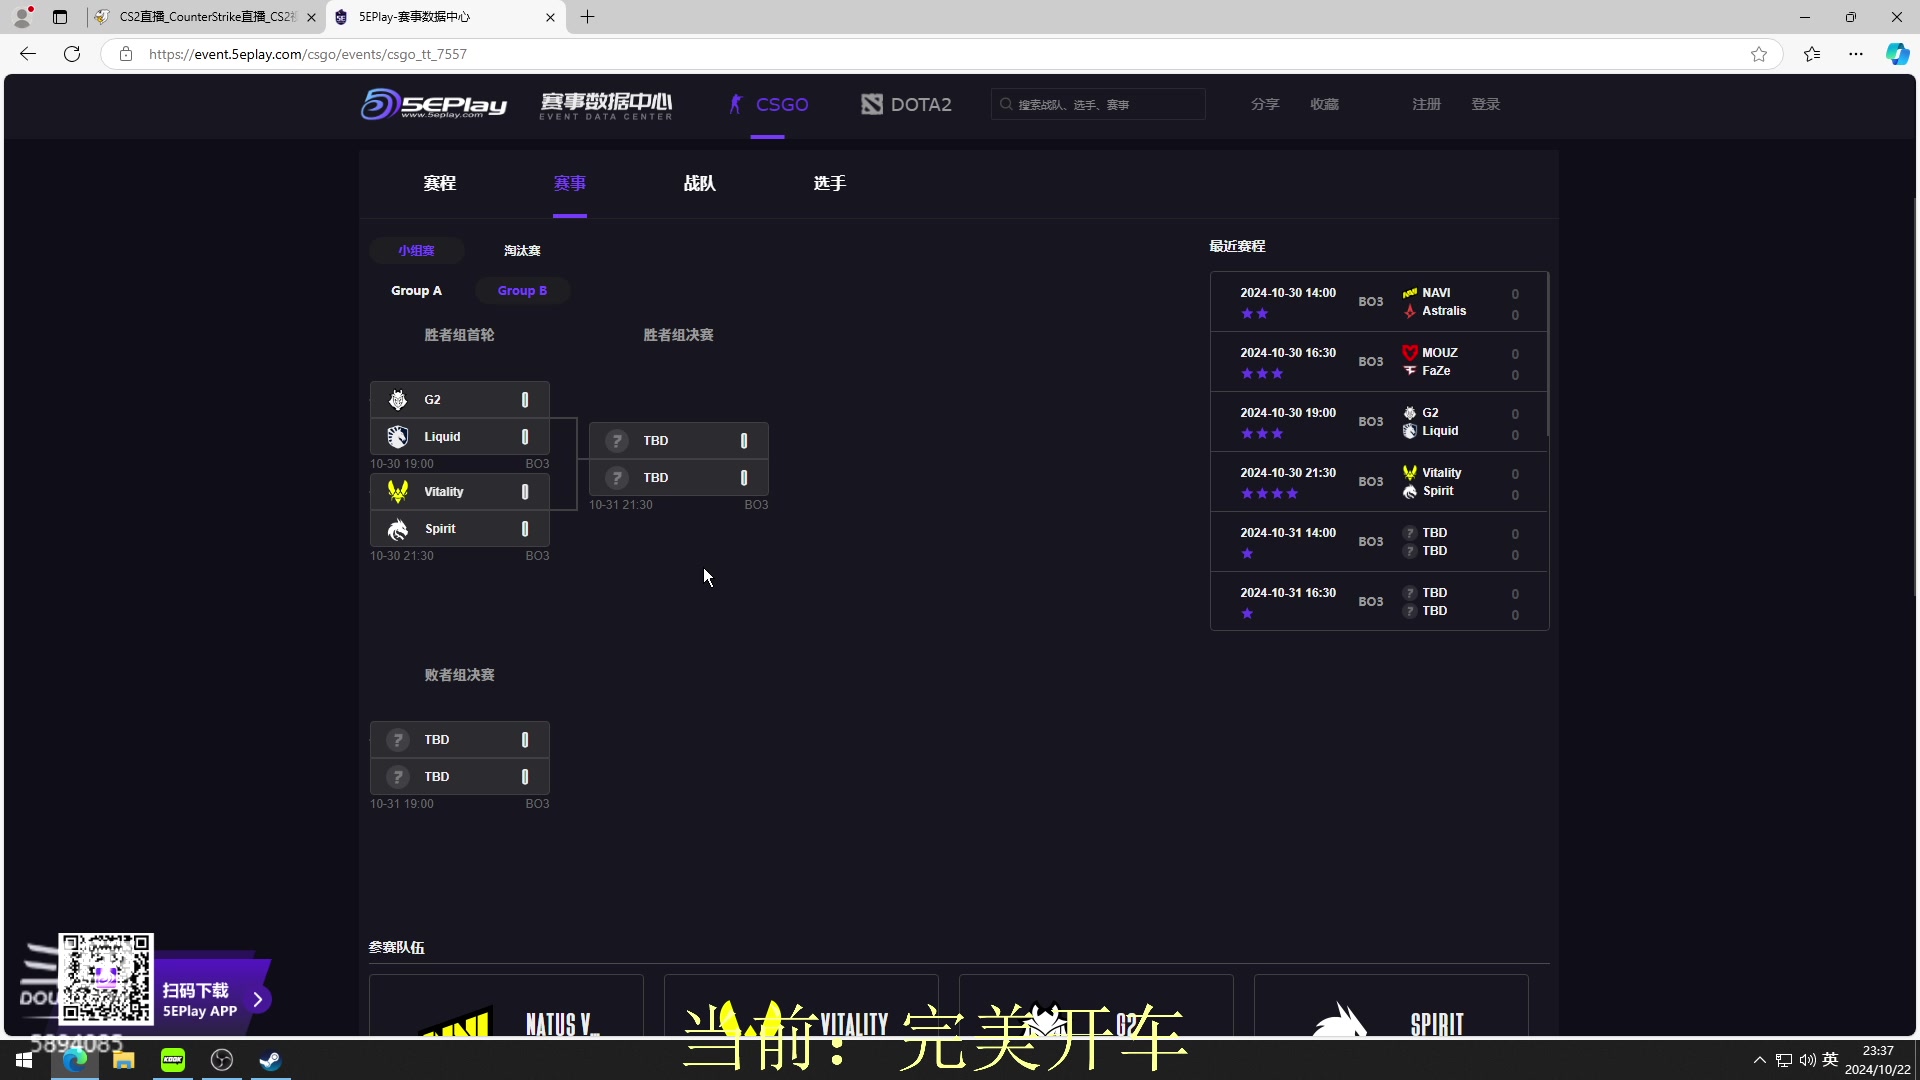This screenshot has height=1080, width=1920.
Task: Click the site search input field
Action: click(x=1098, y=104)
